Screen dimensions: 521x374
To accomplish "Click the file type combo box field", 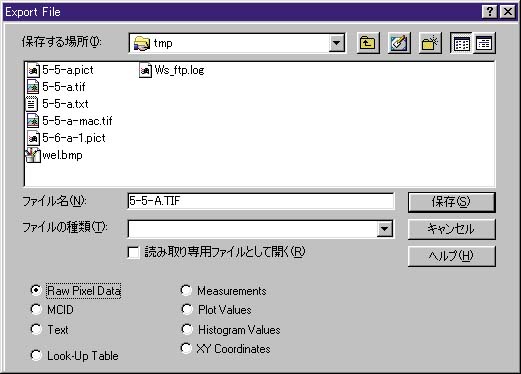I will [261, 229].
